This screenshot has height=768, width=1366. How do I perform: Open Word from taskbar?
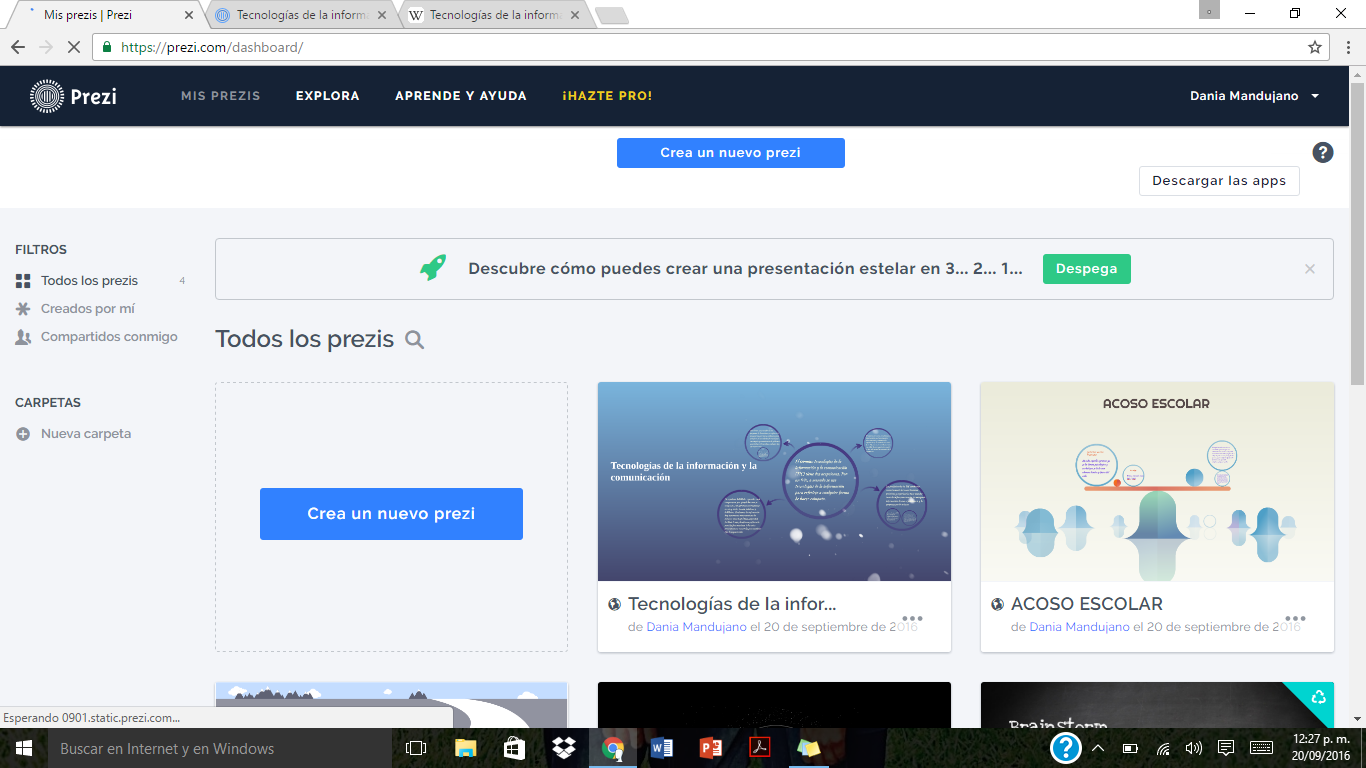pyautogui.click(x=662, y=748)
